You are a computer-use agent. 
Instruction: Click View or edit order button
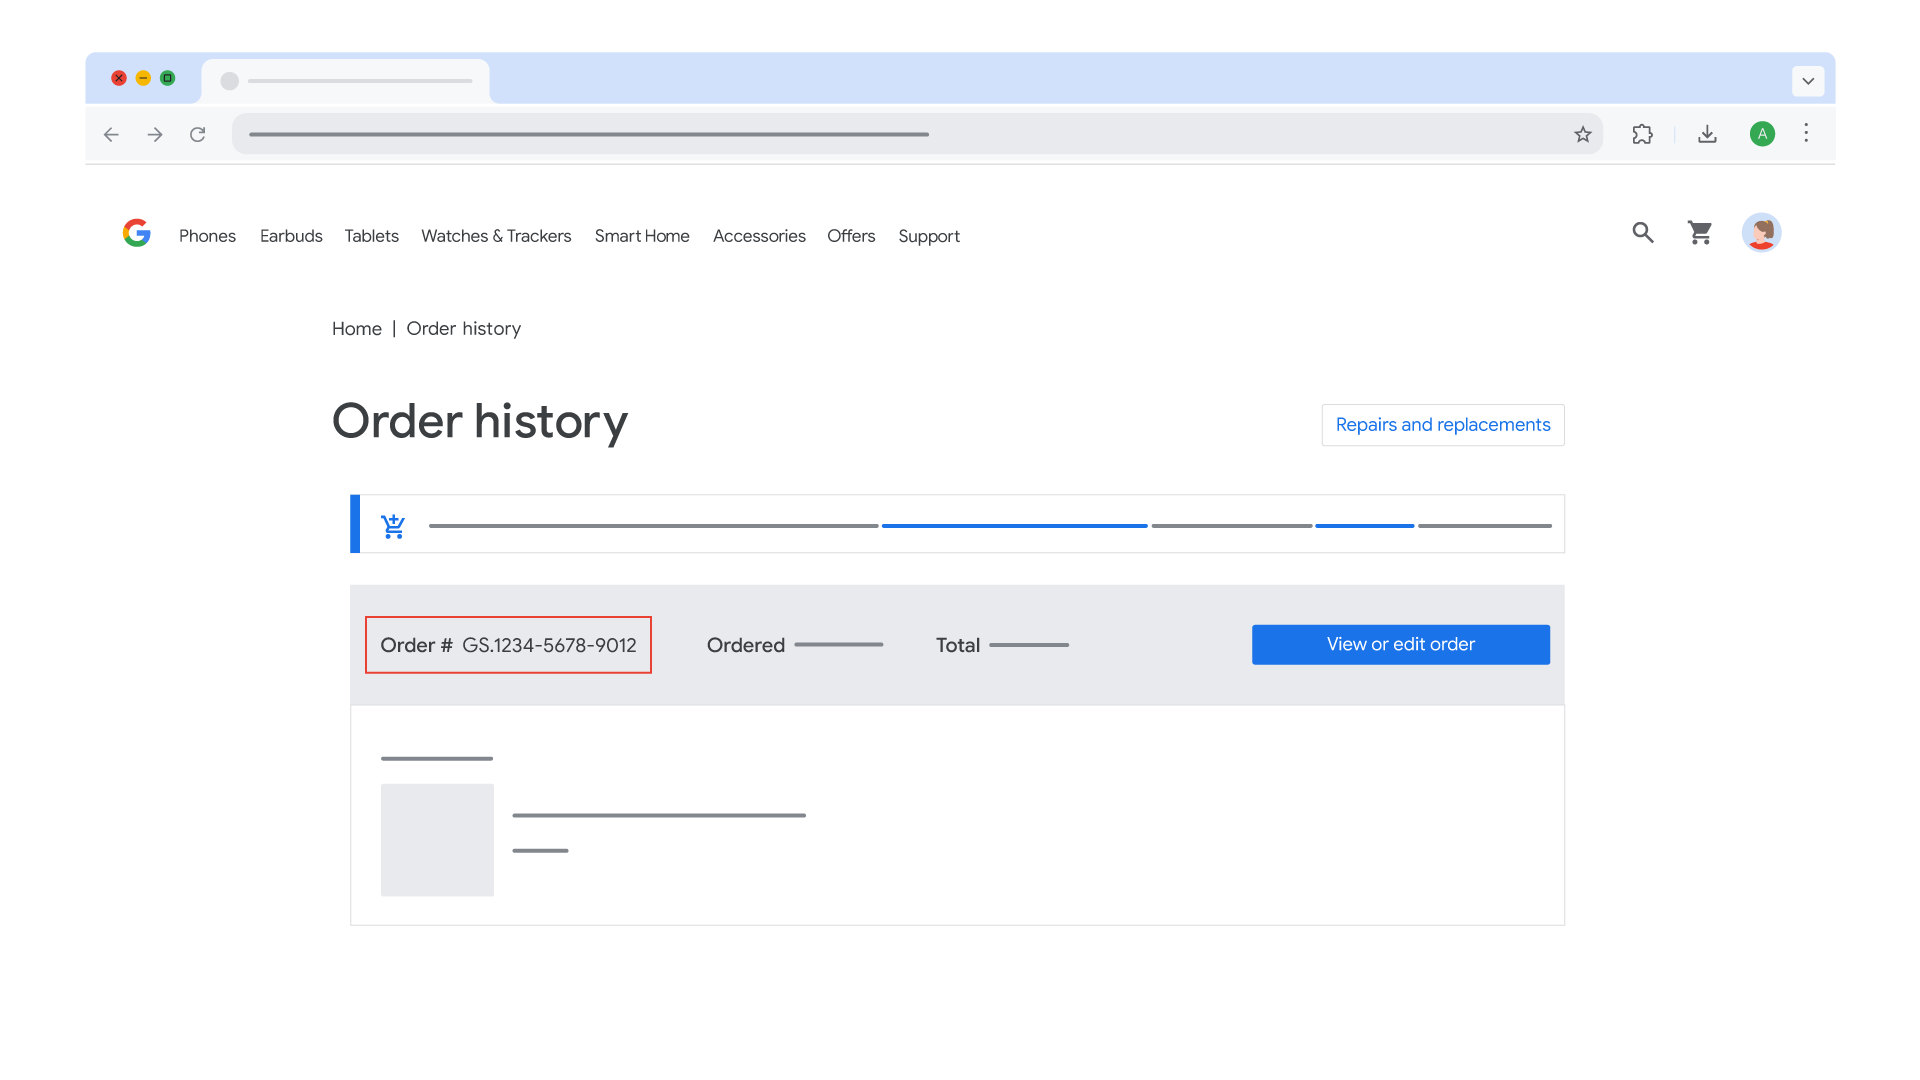click(1400, 645)
